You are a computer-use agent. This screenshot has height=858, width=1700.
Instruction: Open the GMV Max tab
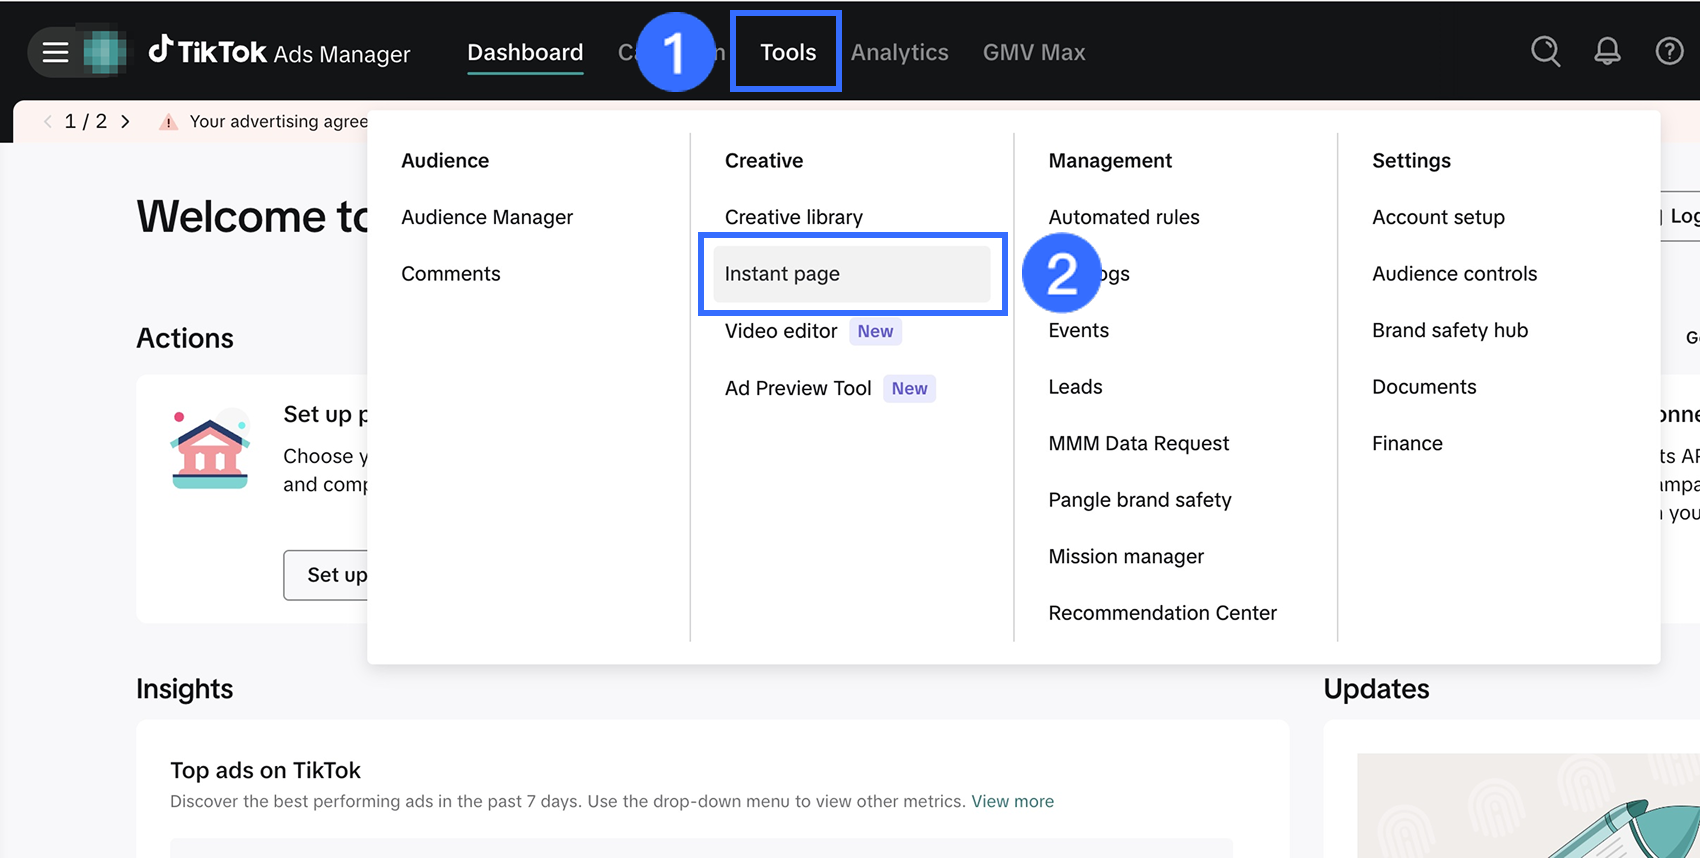coord(1033,52)
